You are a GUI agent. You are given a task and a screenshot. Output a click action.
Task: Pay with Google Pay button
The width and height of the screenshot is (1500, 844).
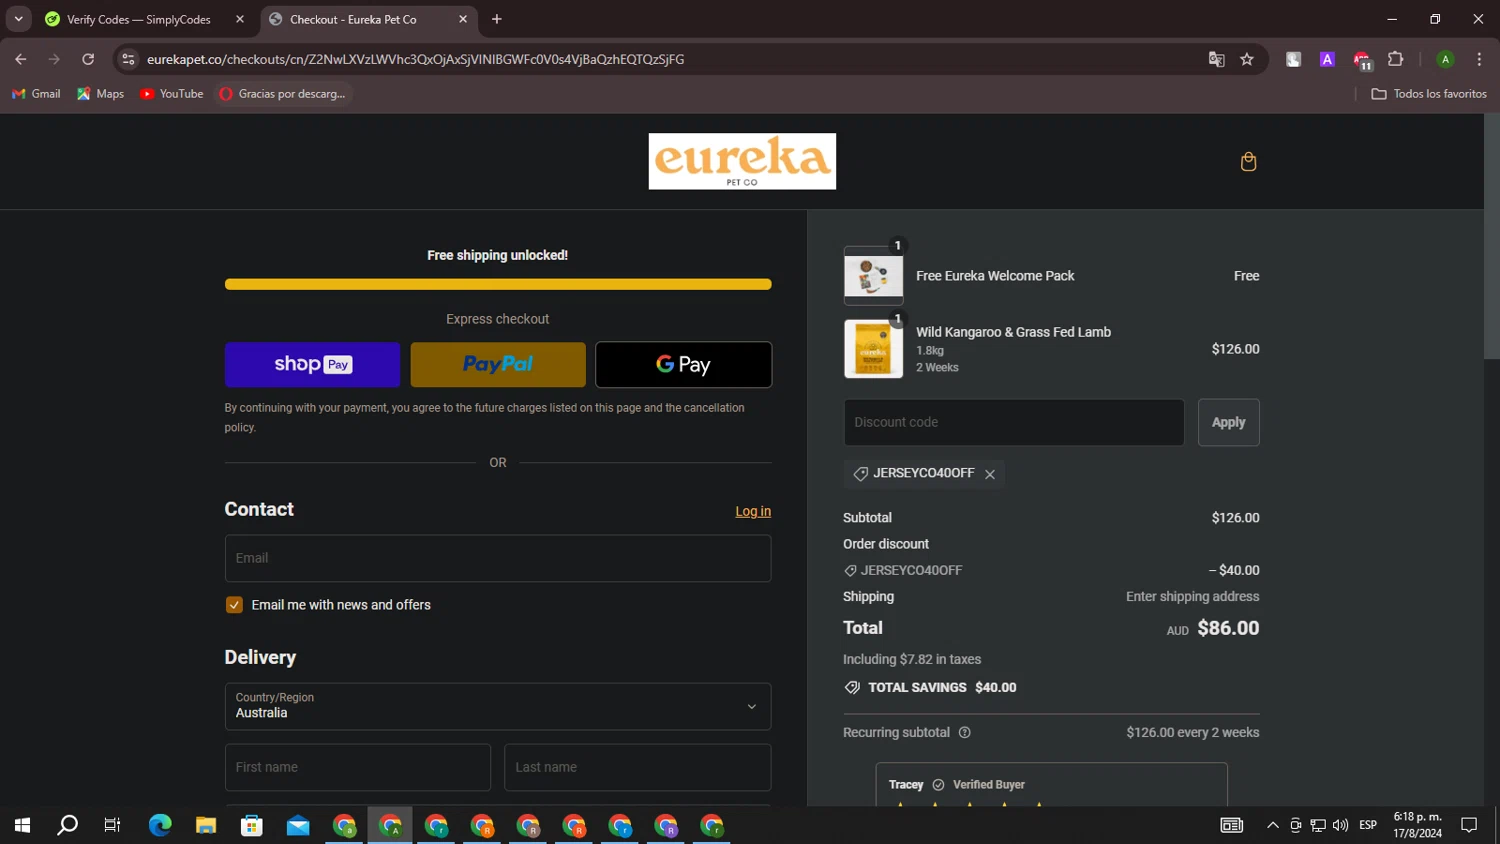[x=684, y=365]
